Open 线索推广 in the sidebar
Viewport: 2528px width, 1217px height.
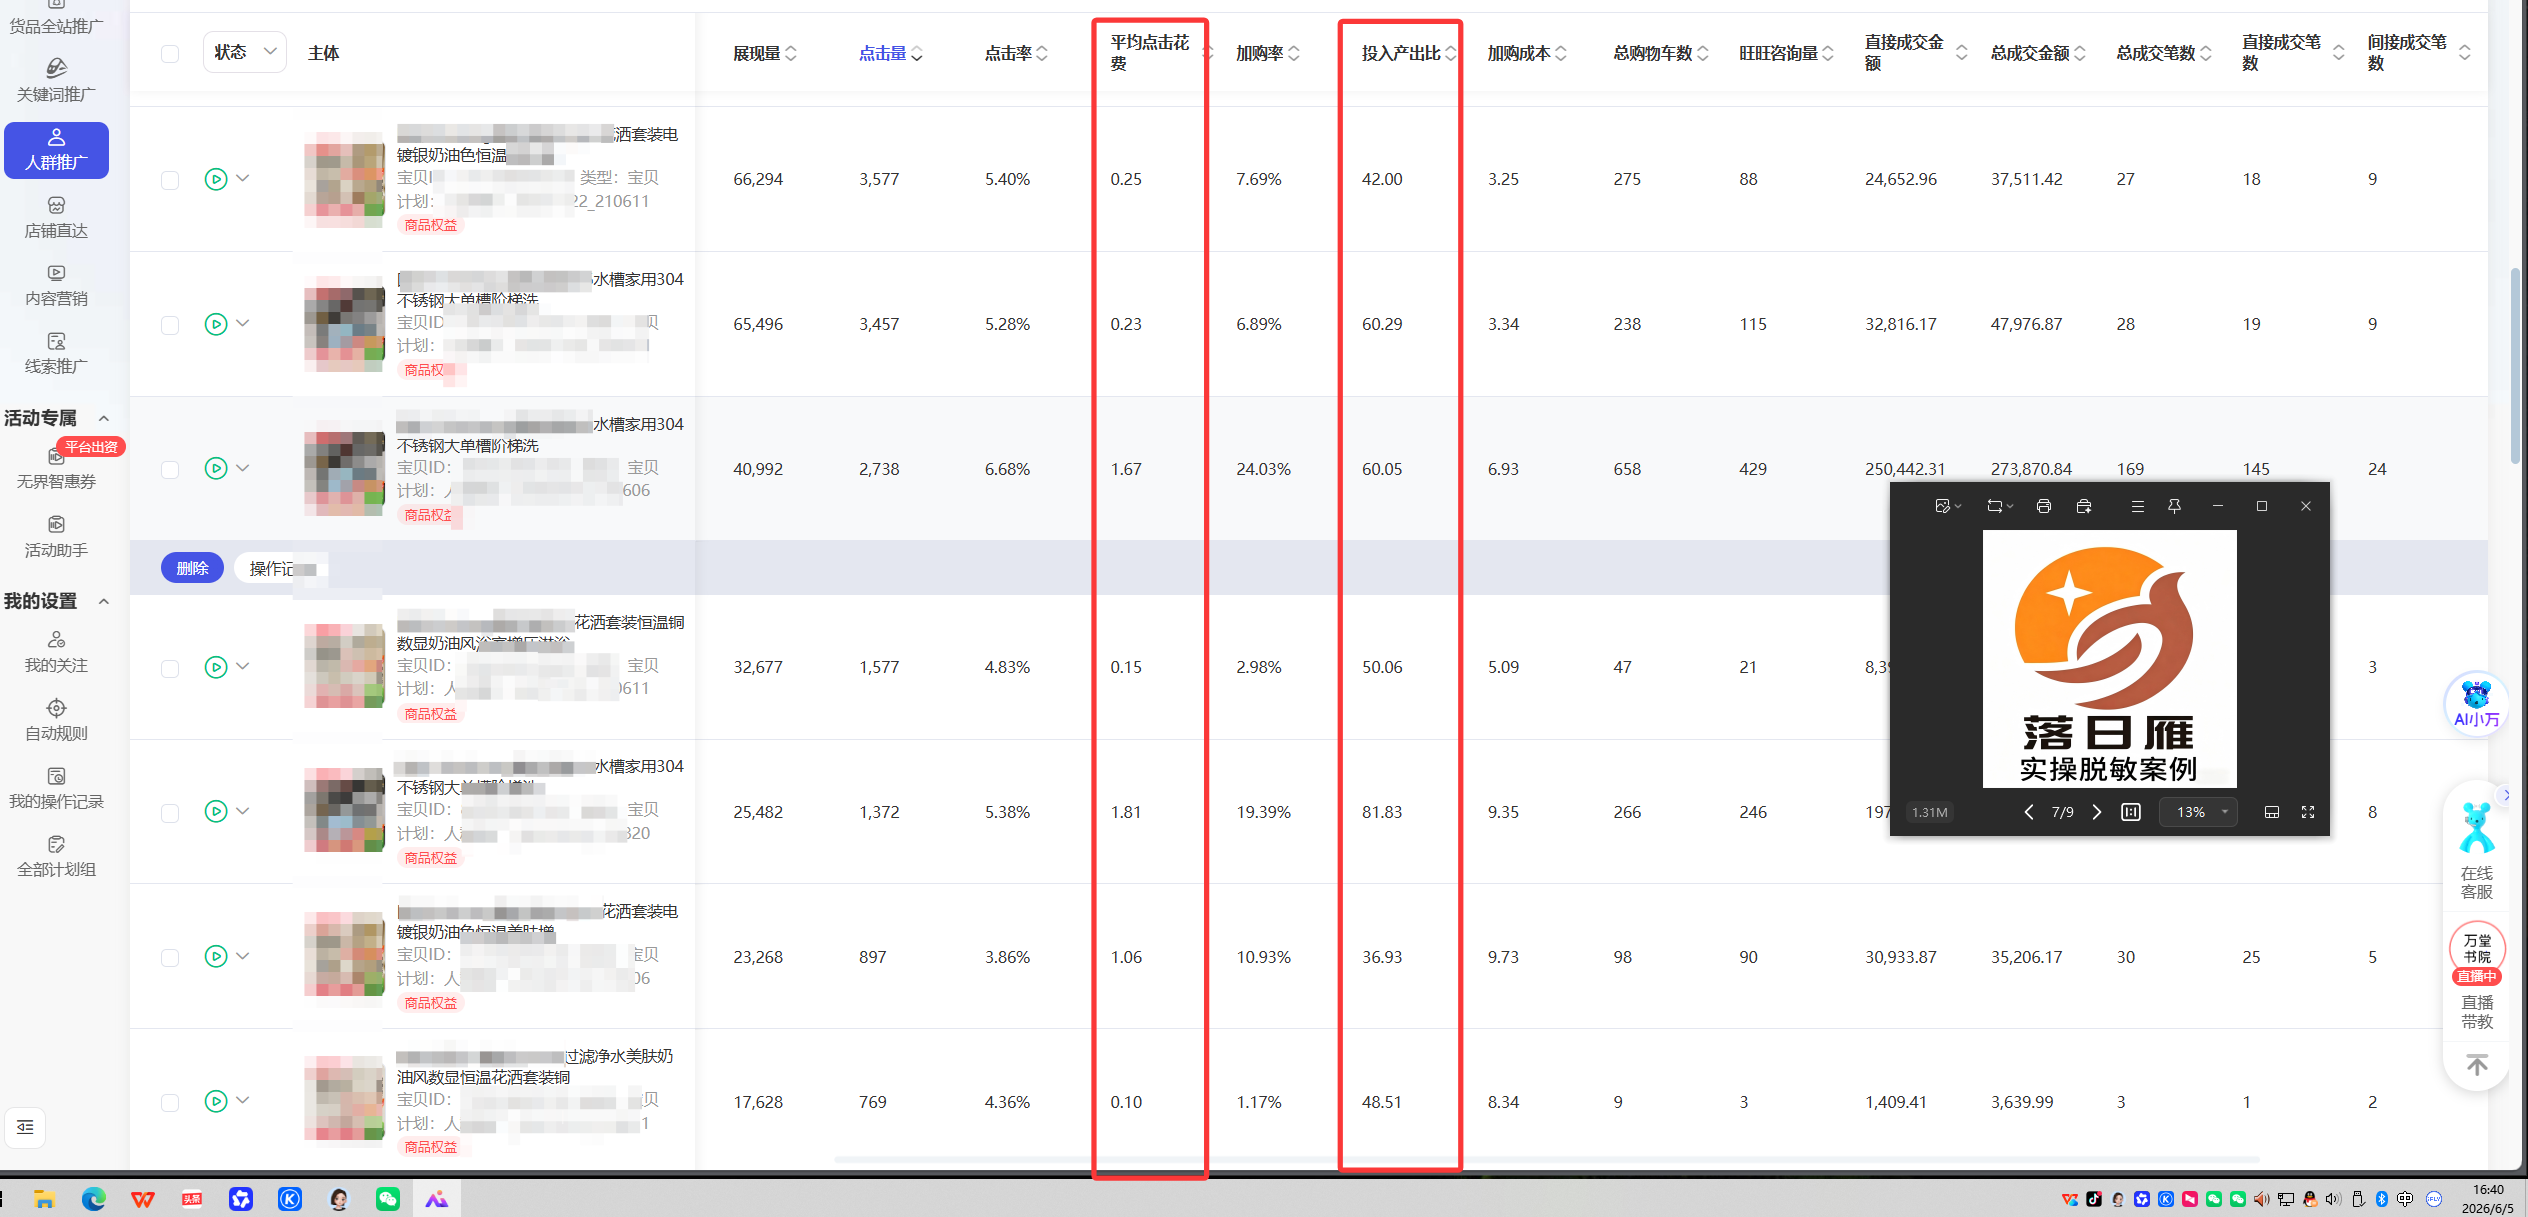pos(56,354)
